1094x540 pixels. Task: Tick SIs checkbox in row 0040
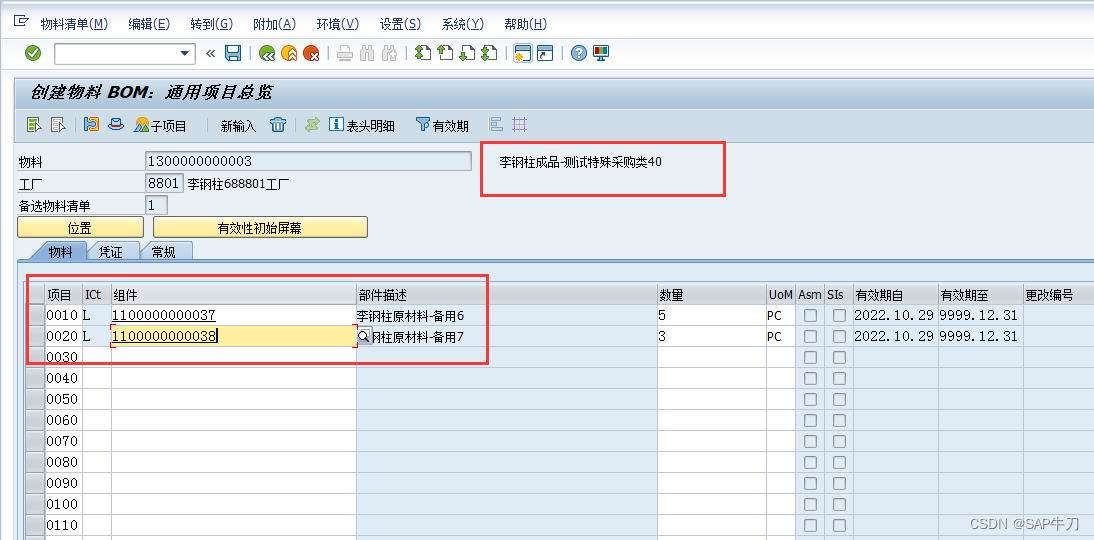point(839,378)
